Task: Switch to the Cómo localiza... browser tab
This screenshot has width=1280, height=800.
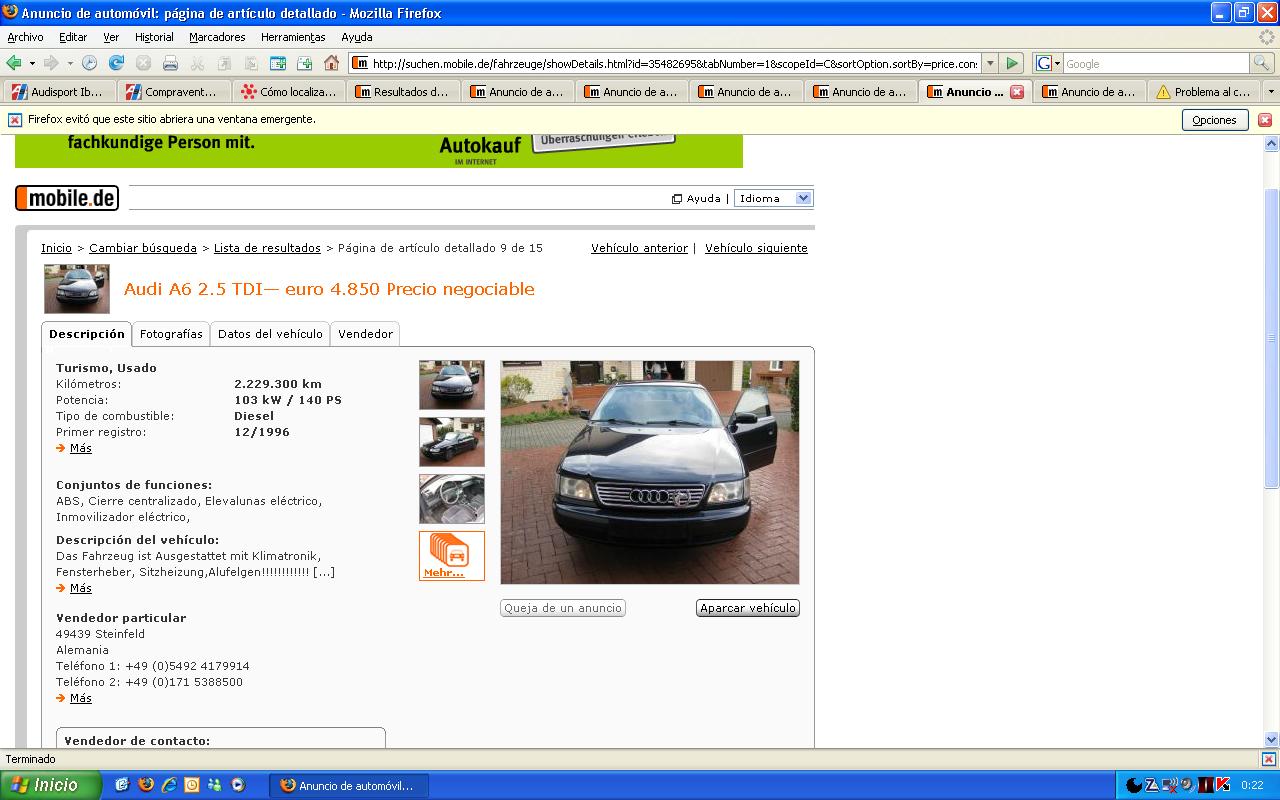Action: (x=289, y=92)
